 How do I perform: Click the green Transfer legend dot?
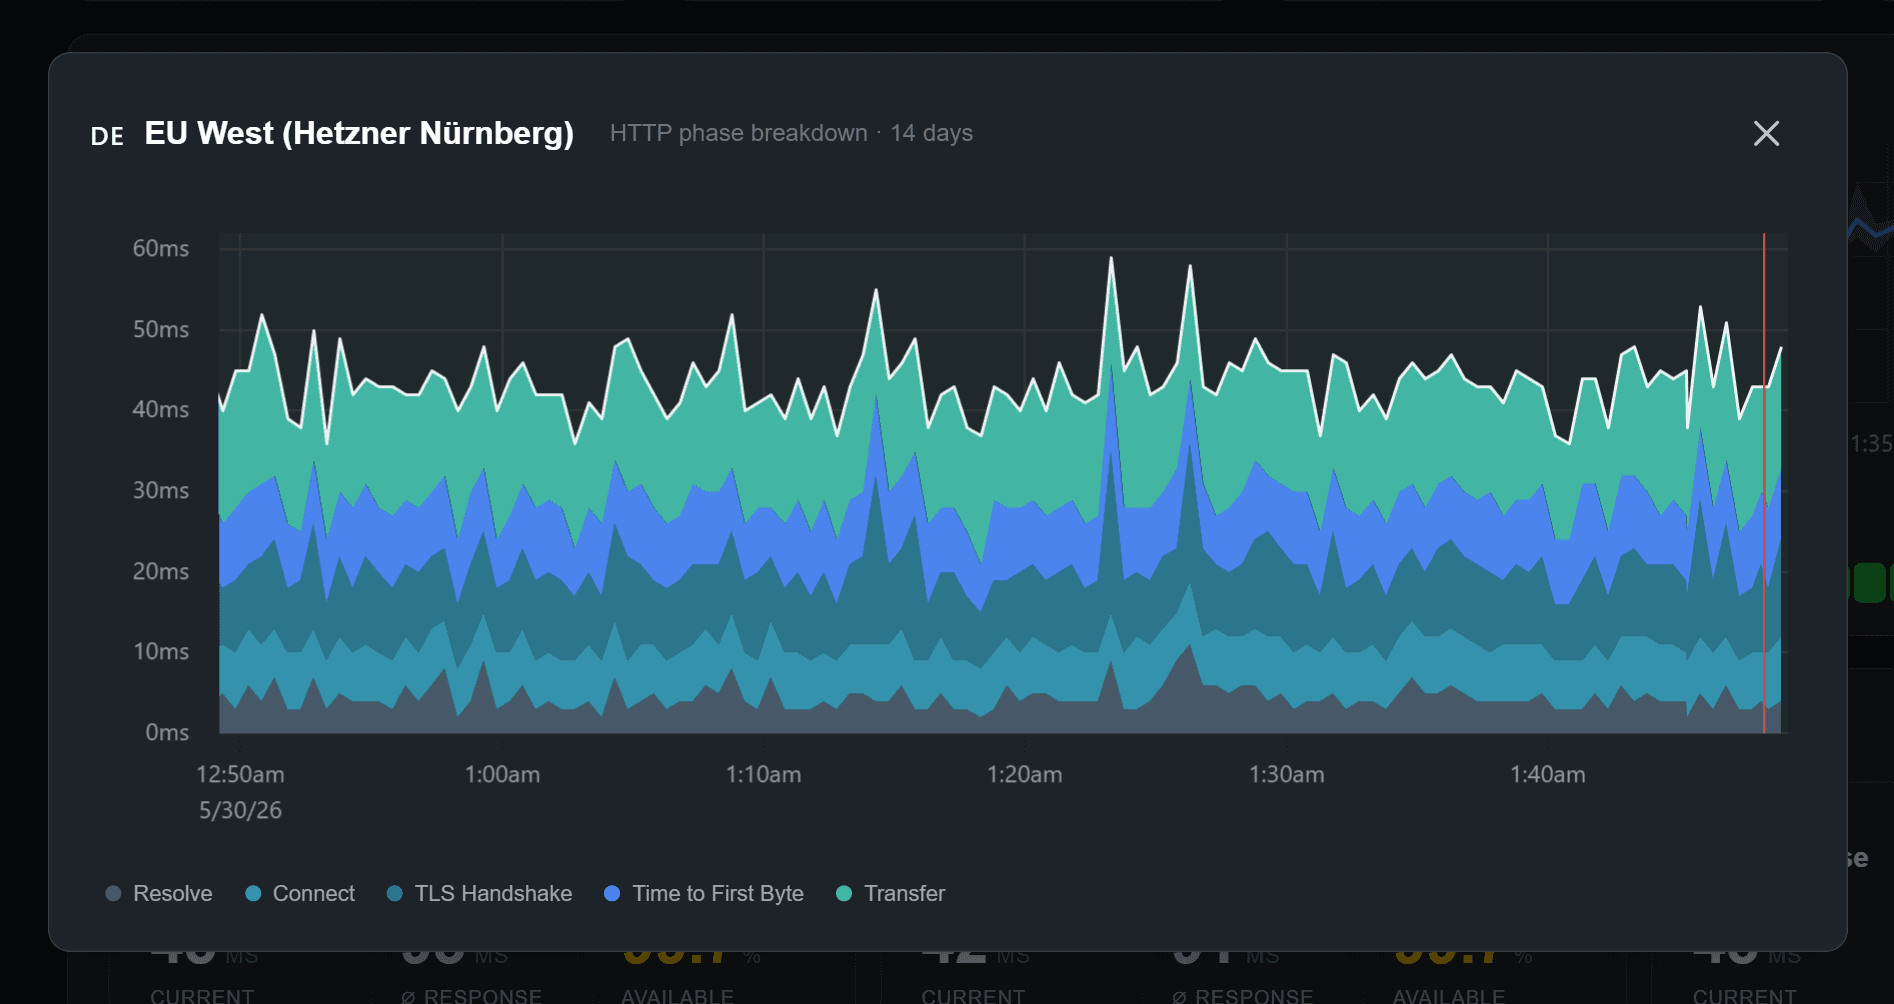[x=844, y=893]
